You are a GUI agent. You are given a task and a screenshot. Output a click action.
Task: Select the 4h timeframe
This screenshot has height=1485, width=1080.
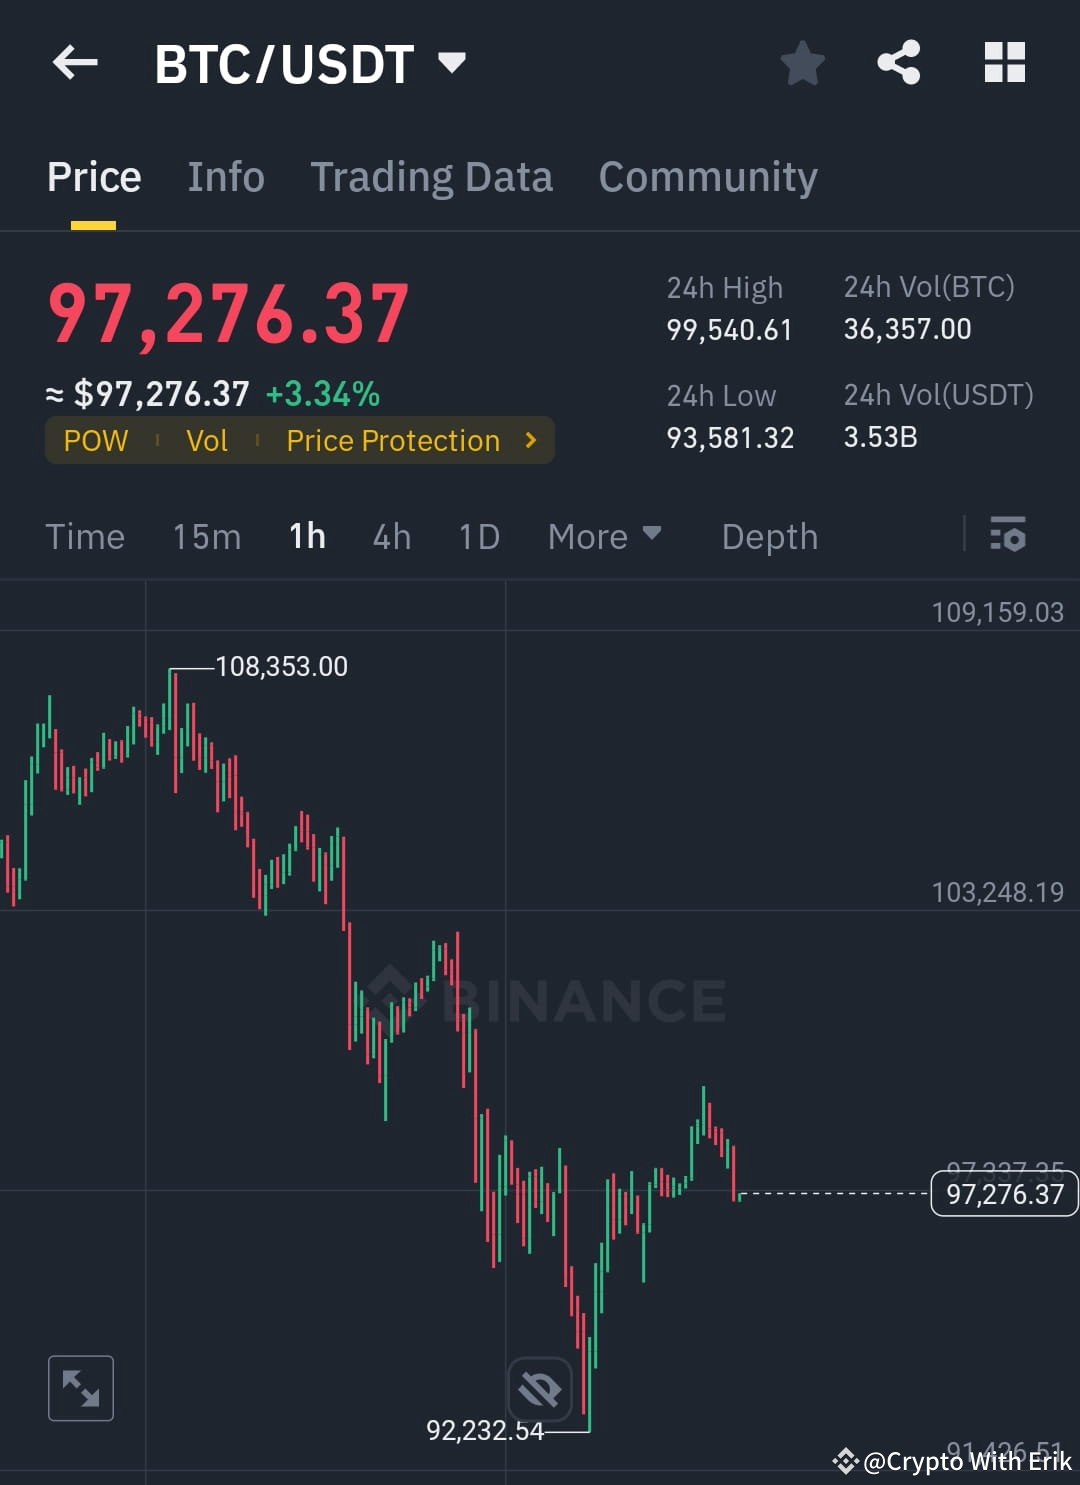point(391,536)
